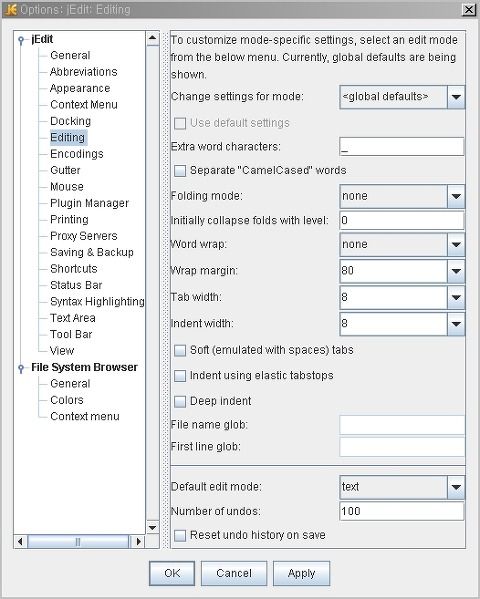Viewport: 480px width, 599px height.
Task: Click the jEdit logo icon in title bar
Action: tap(11, 9)
